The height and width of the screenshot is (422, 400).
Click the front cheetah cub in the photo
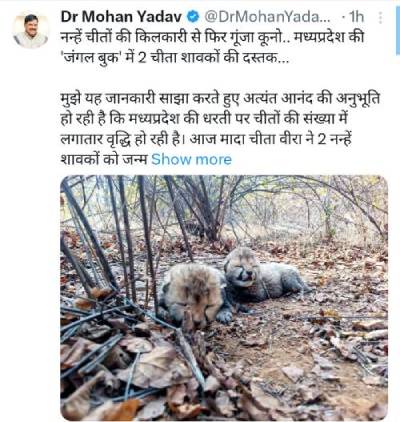pyautogui.click(x=196, y=293)
